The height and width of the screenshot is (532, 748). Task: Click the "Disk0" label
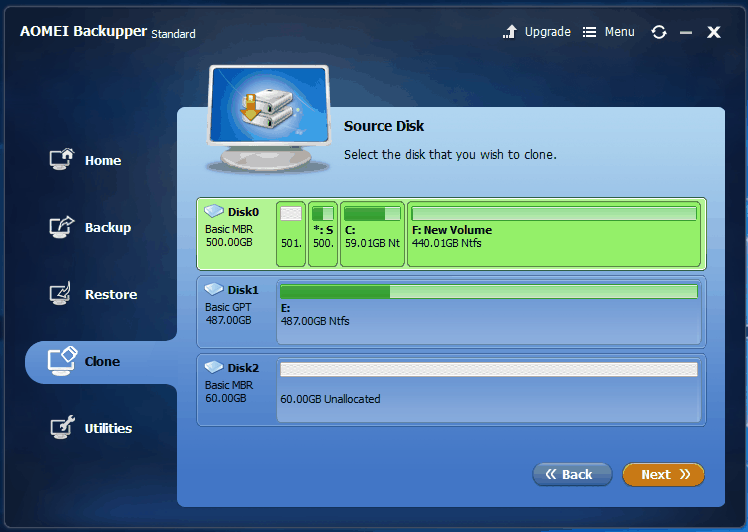[x=243, y=212]
